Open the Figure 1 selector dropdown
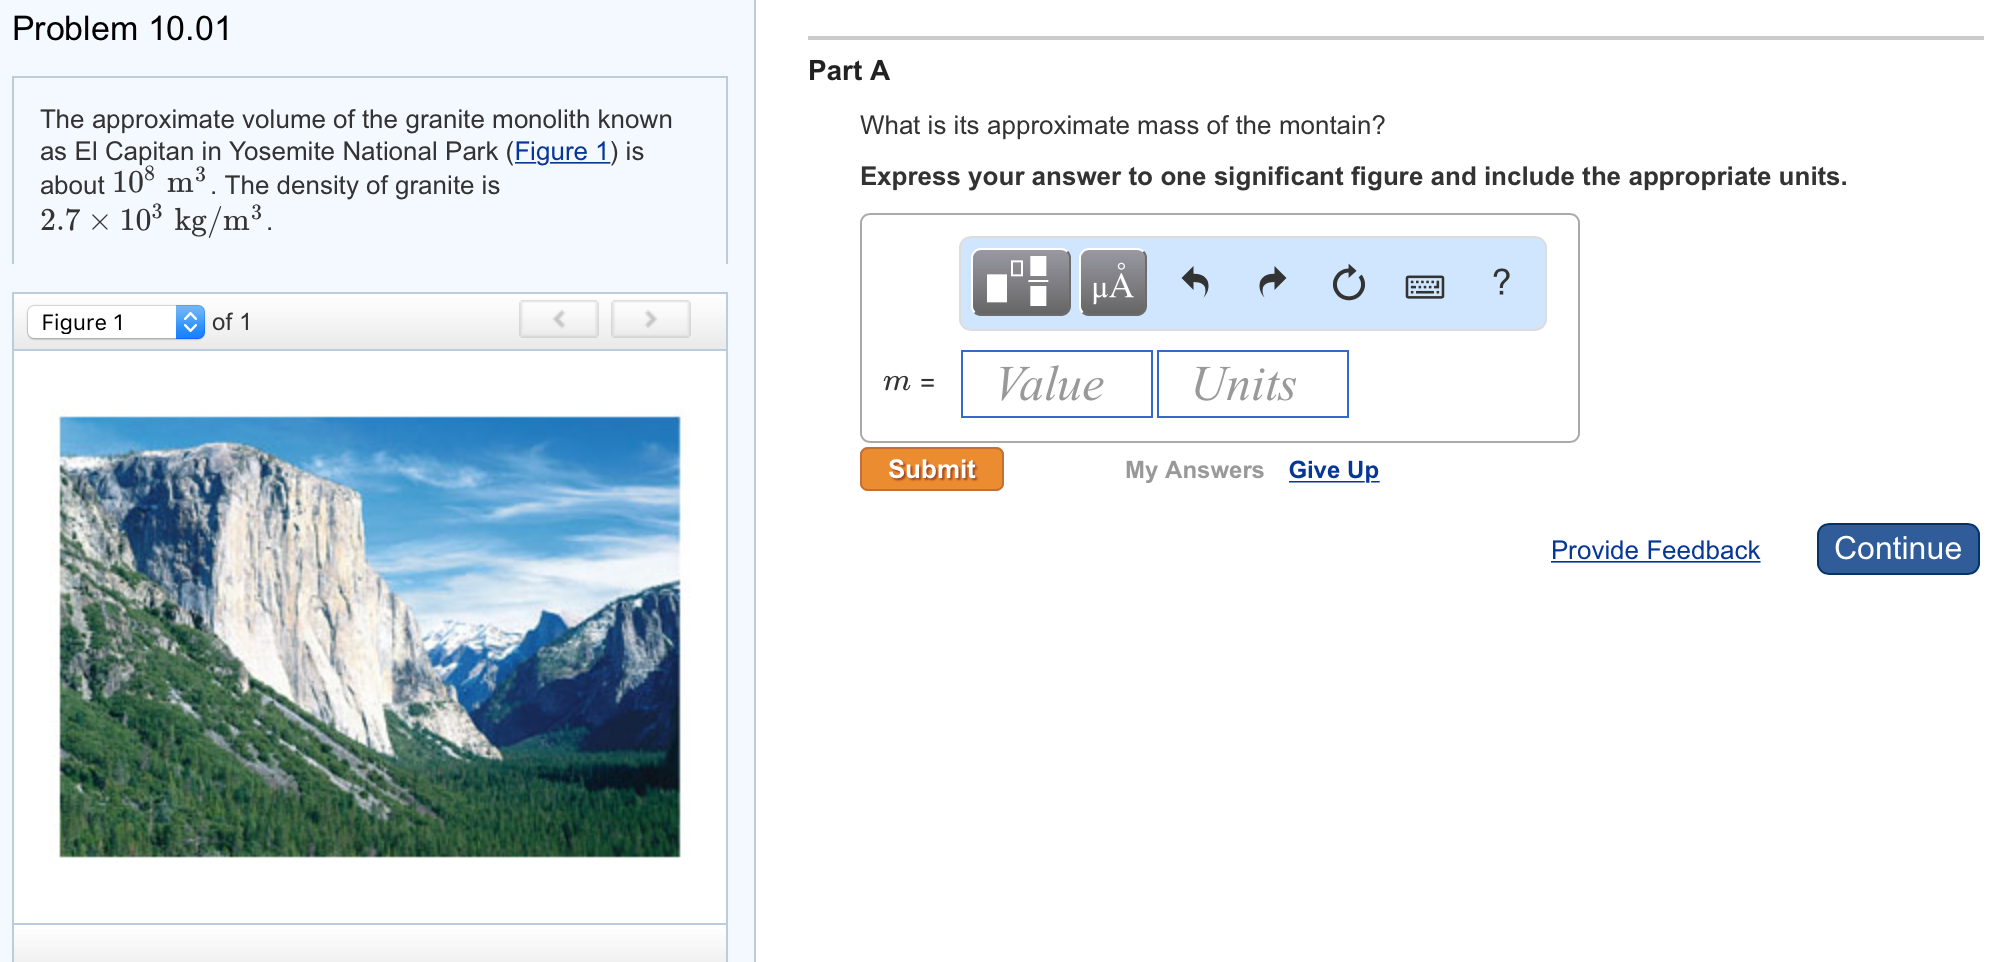The height and width of the screenshot is (962, 1996). tap(116, 322)
